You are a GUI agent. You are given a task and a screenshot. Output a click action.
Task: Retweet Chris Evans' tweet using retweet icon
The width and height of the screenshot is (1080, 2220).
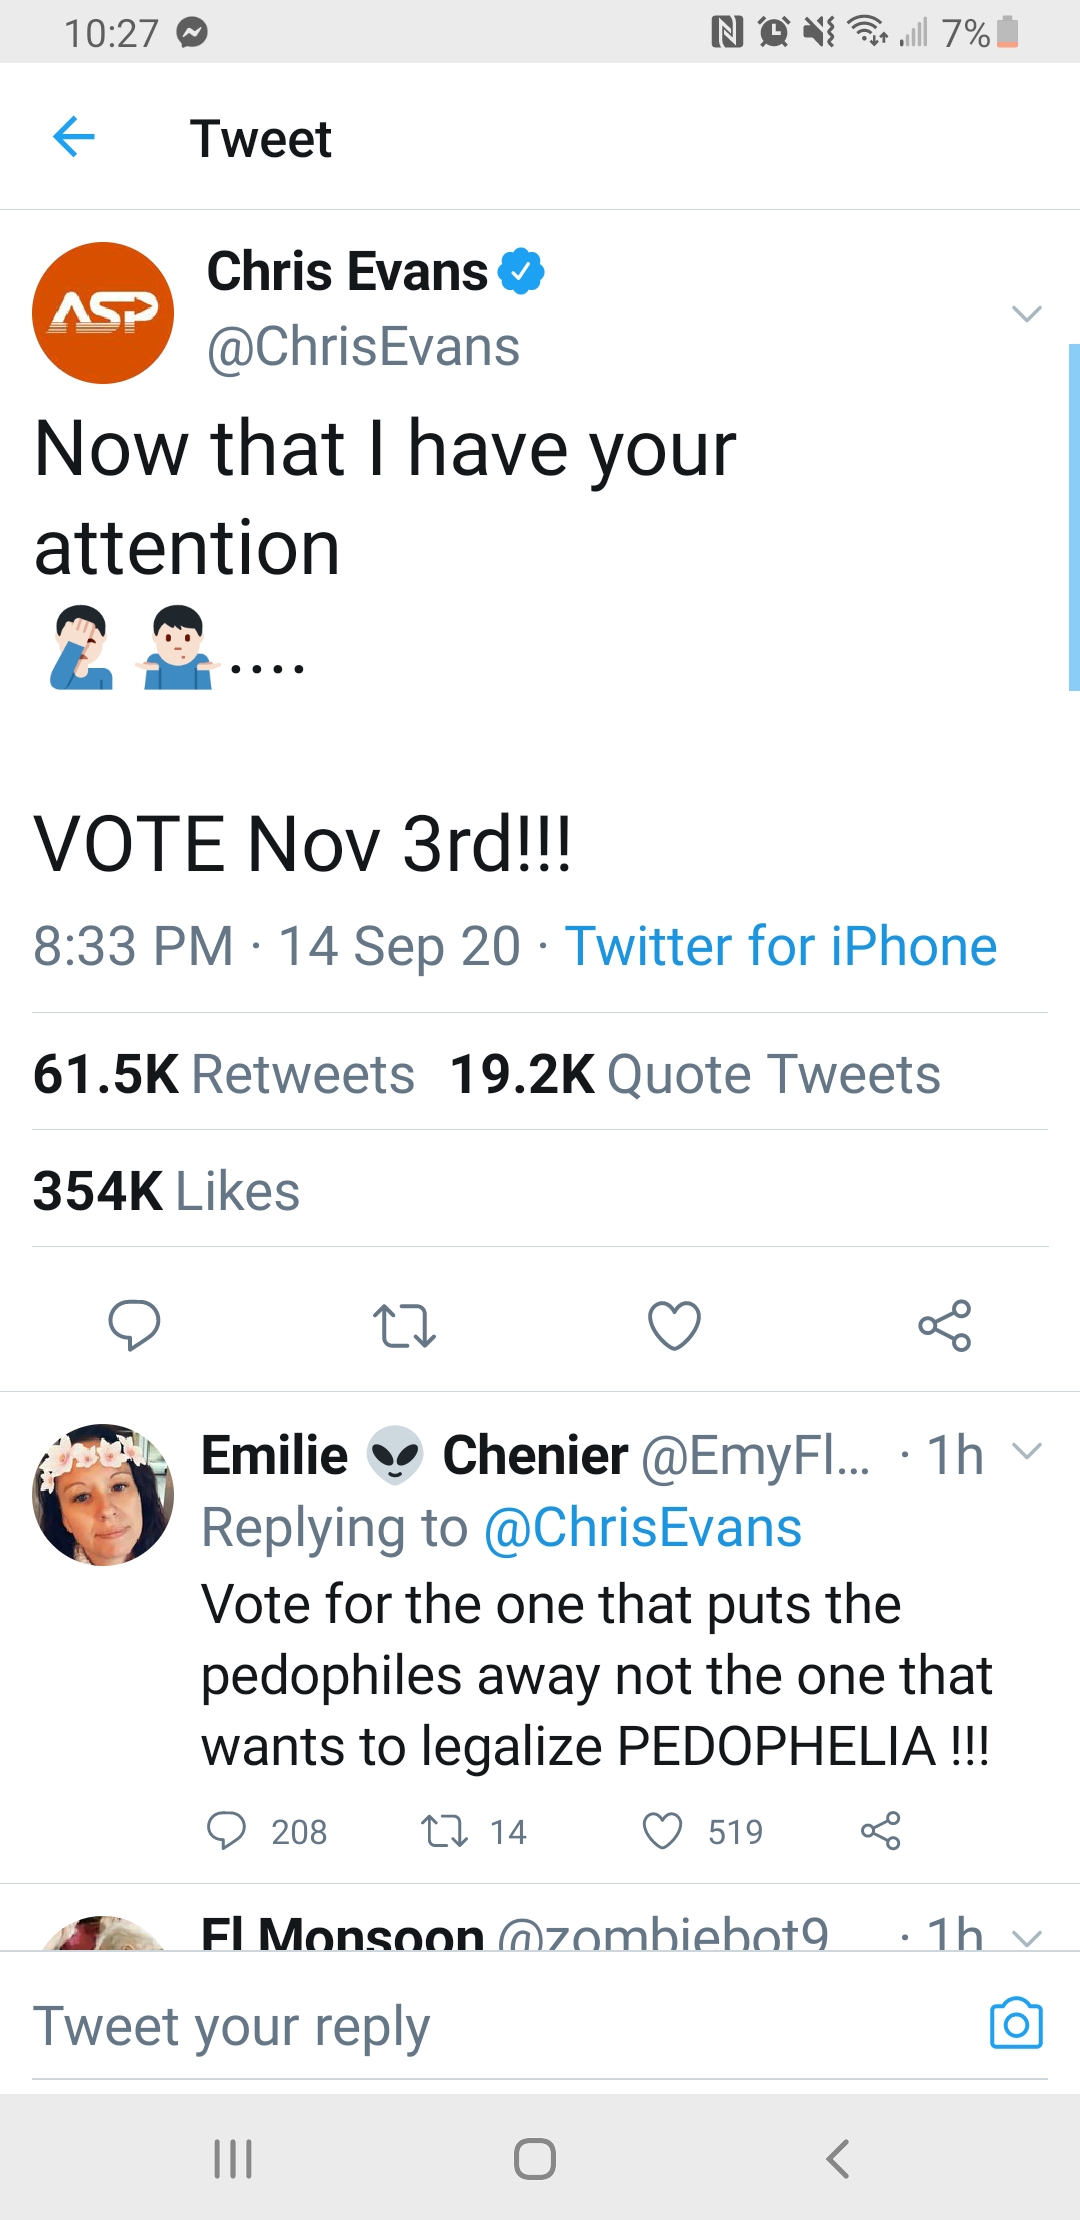coord(404,1326)
